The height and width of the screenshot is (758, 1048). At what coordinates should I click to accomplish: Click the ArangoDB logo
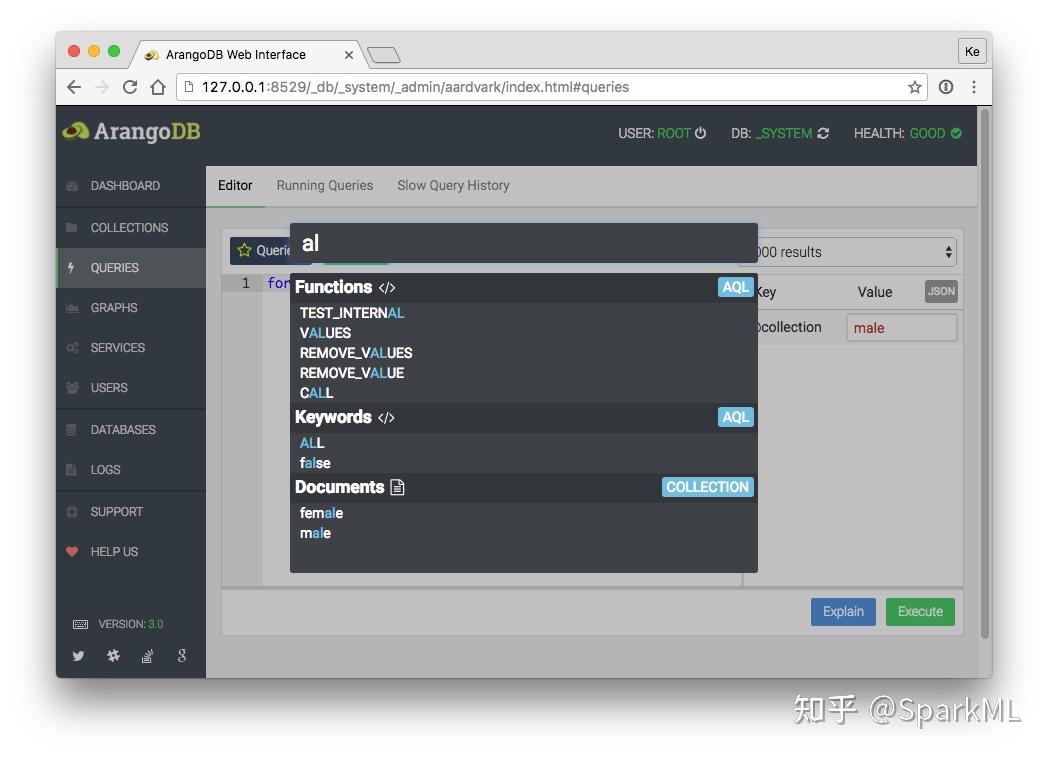[x=131, y=131]
